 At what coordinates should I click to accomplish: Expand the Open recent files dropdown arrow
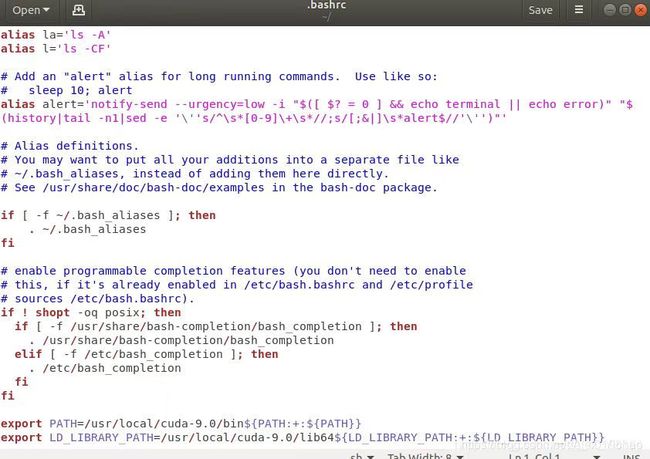(46, 10)
